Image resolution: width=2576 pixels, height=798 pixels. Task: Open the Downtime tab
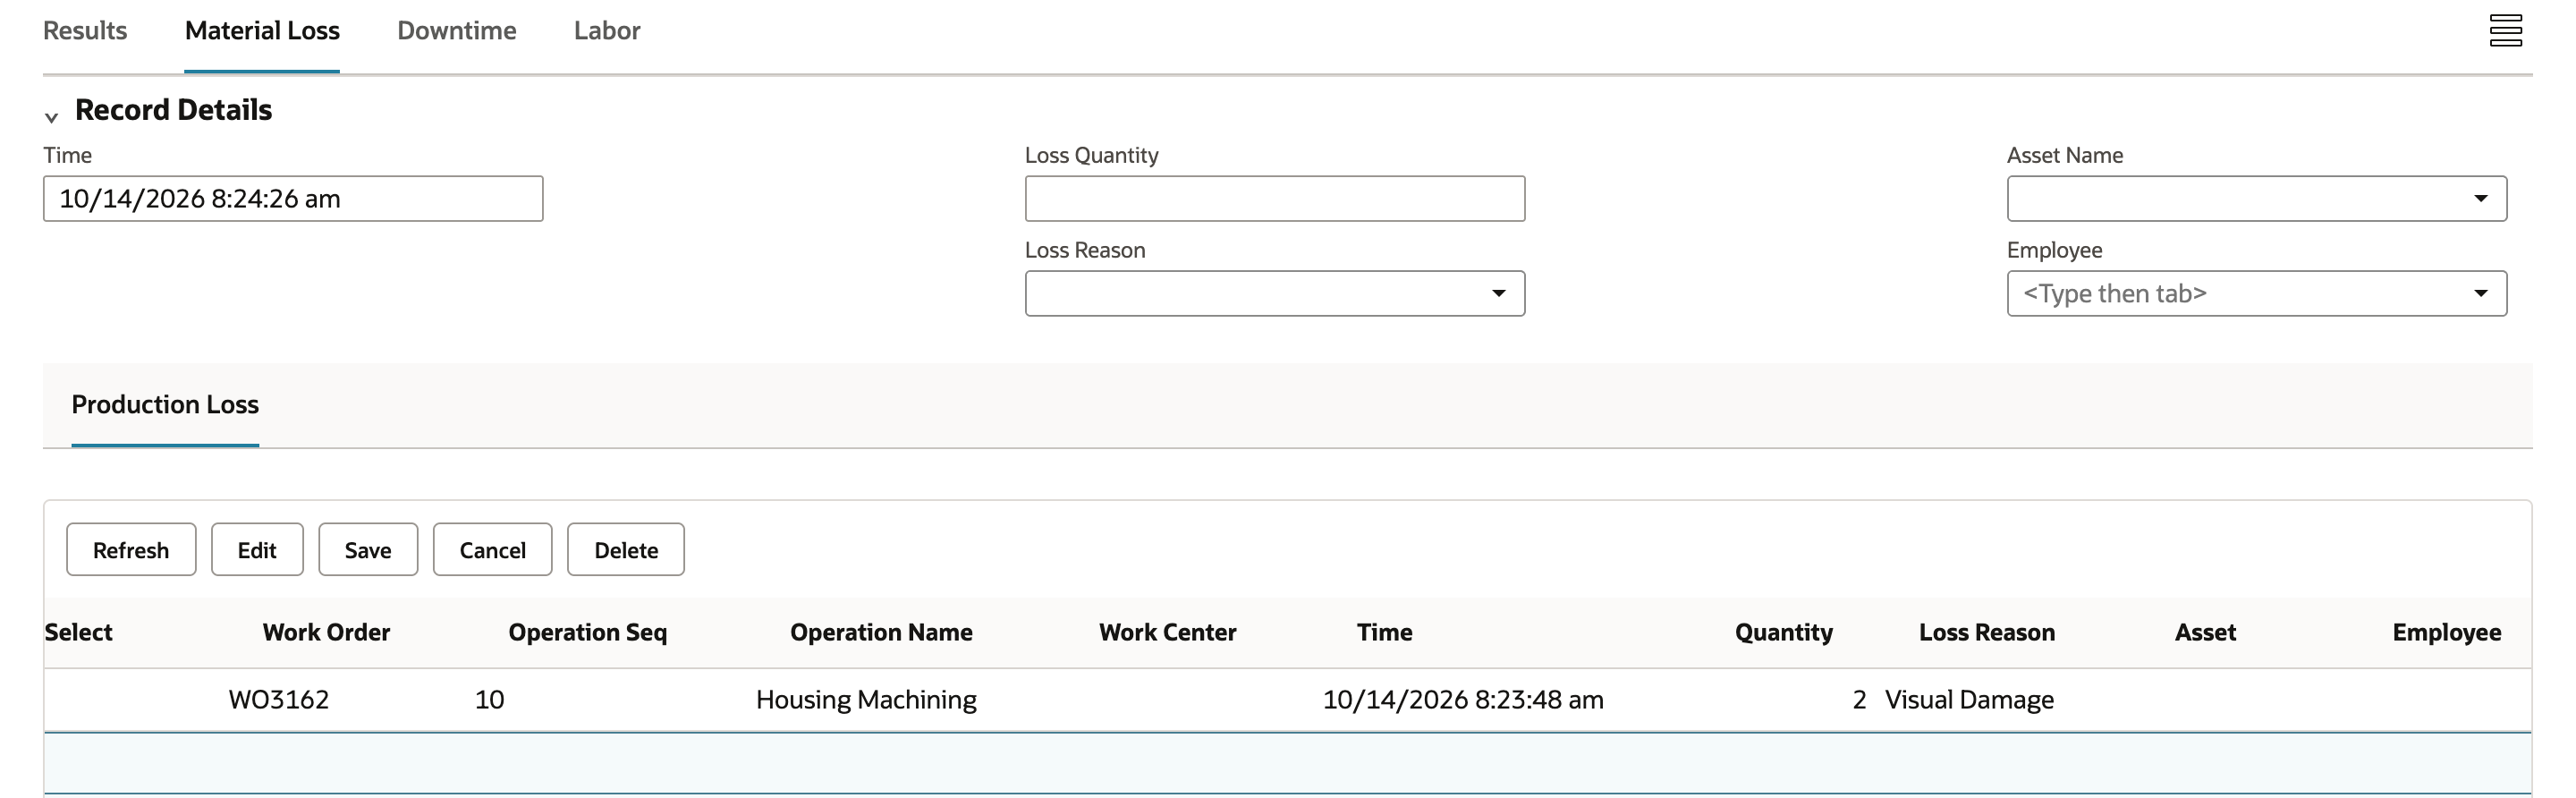coord(457,31)
